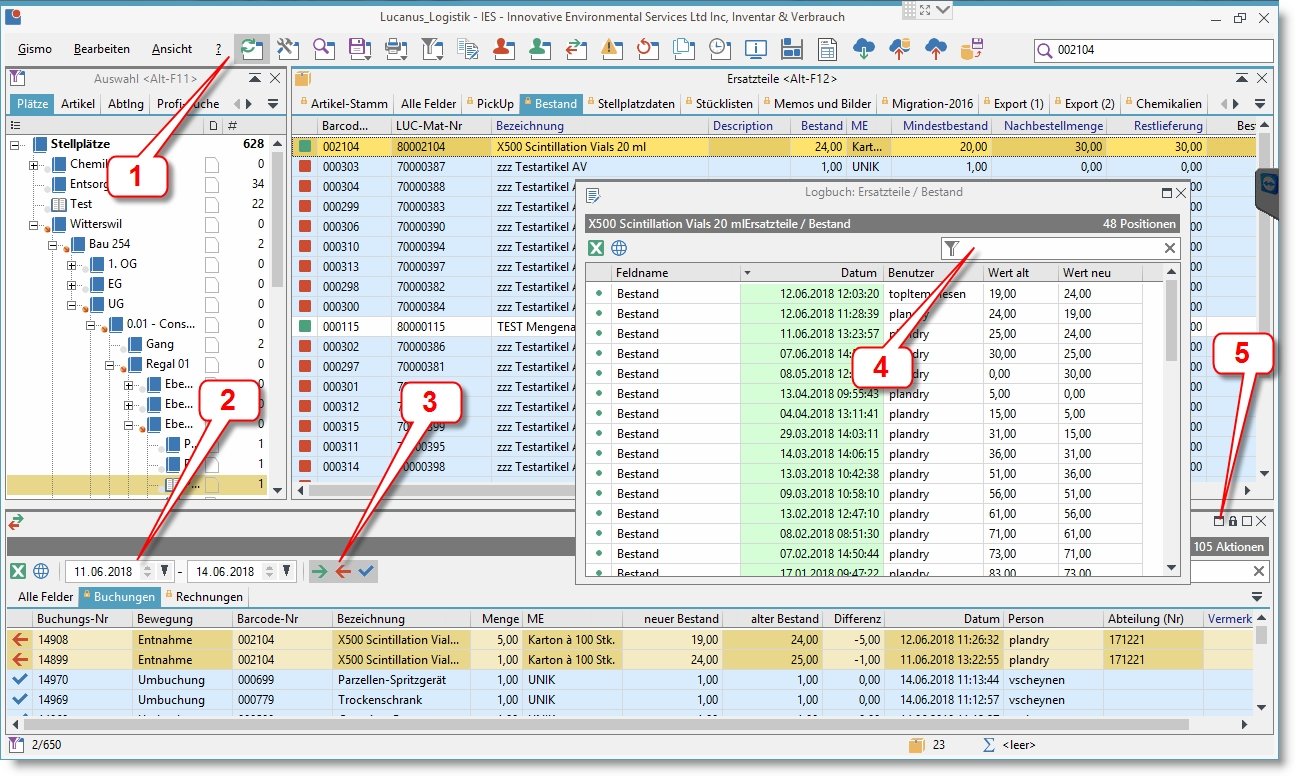This screenshot has height=777, width=1306.
Task: Collapse the Bau 254 tree node
Action: 52,244
